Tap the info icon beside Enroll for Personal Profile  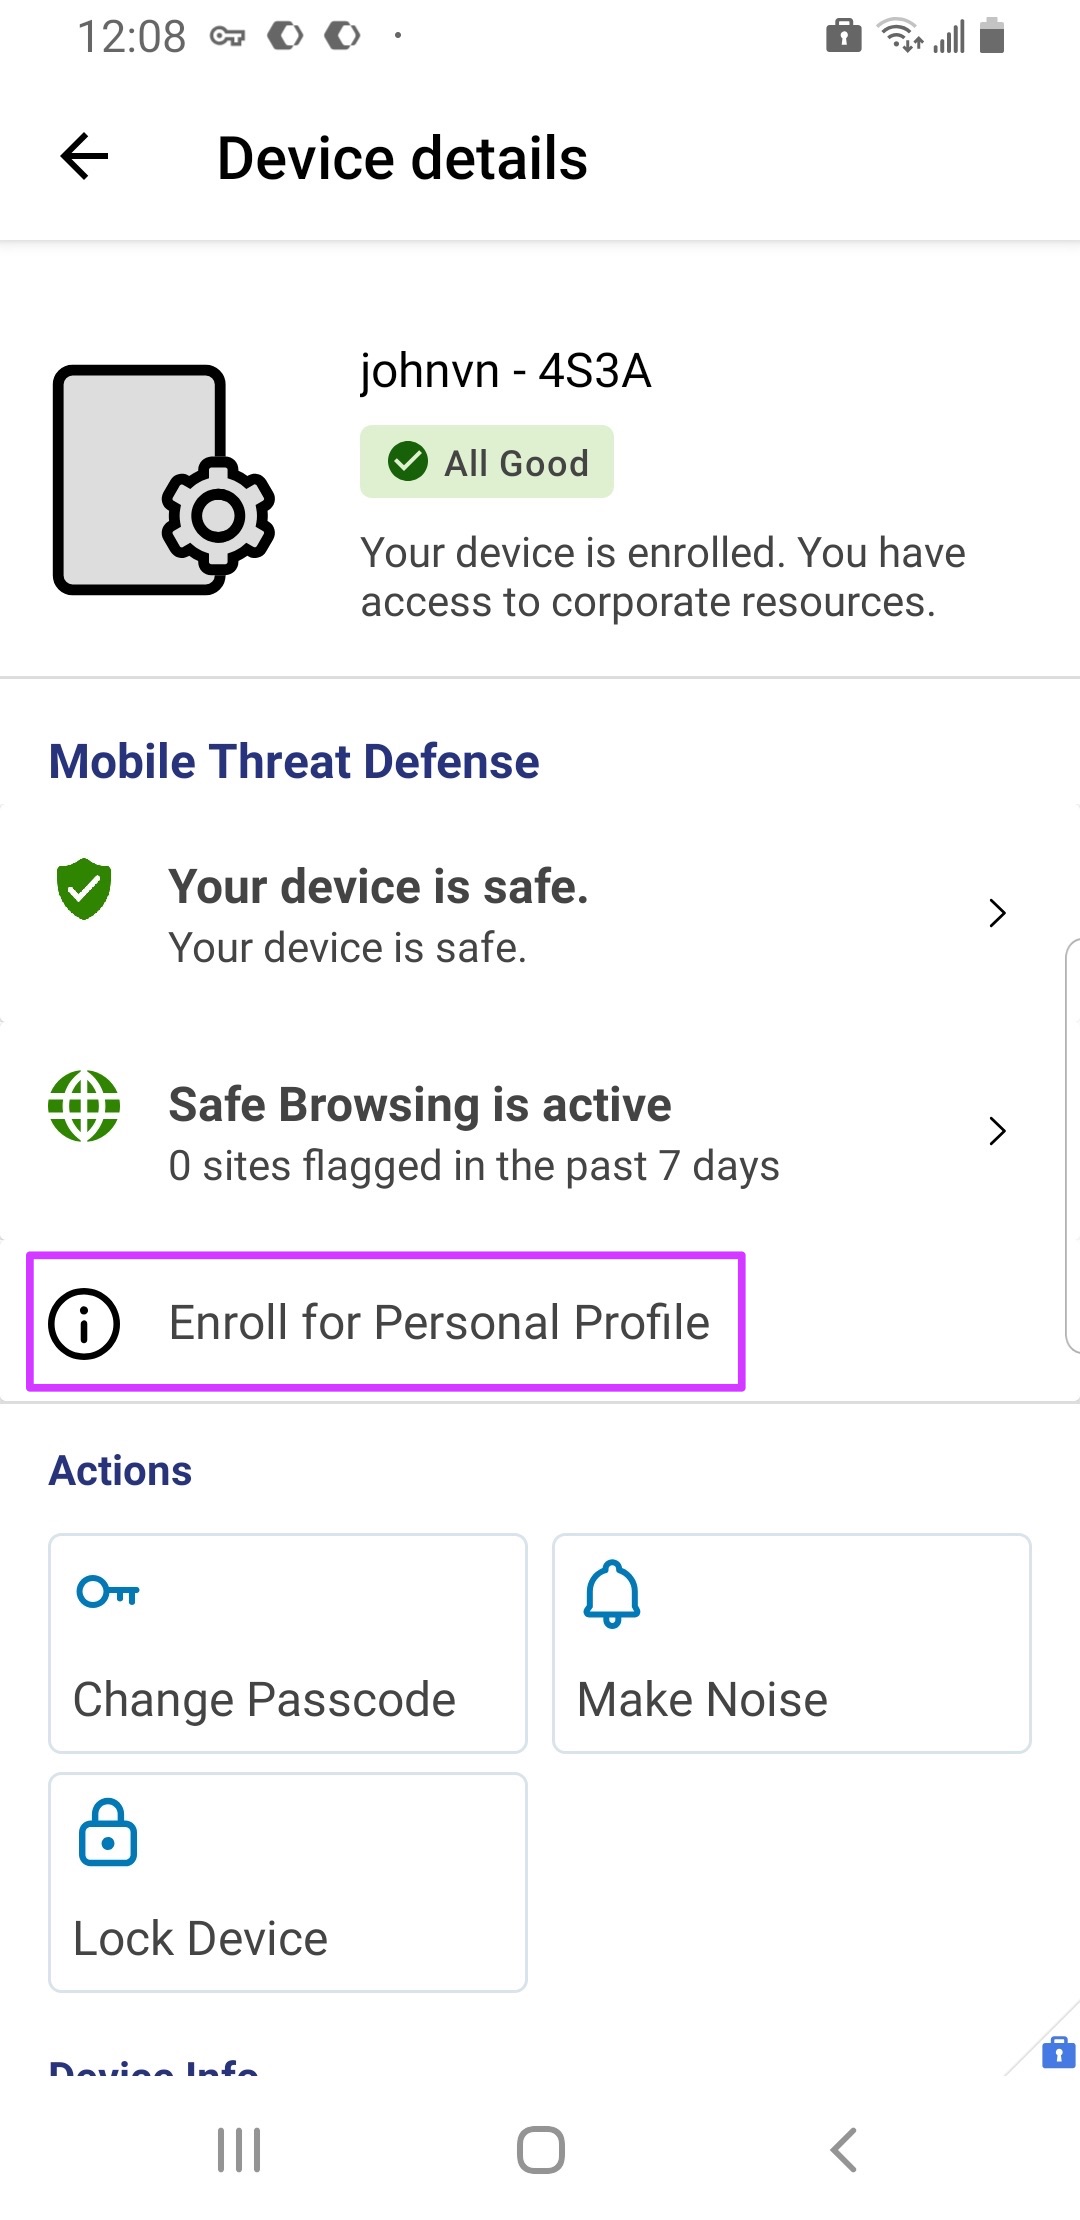pos(84,1323)
